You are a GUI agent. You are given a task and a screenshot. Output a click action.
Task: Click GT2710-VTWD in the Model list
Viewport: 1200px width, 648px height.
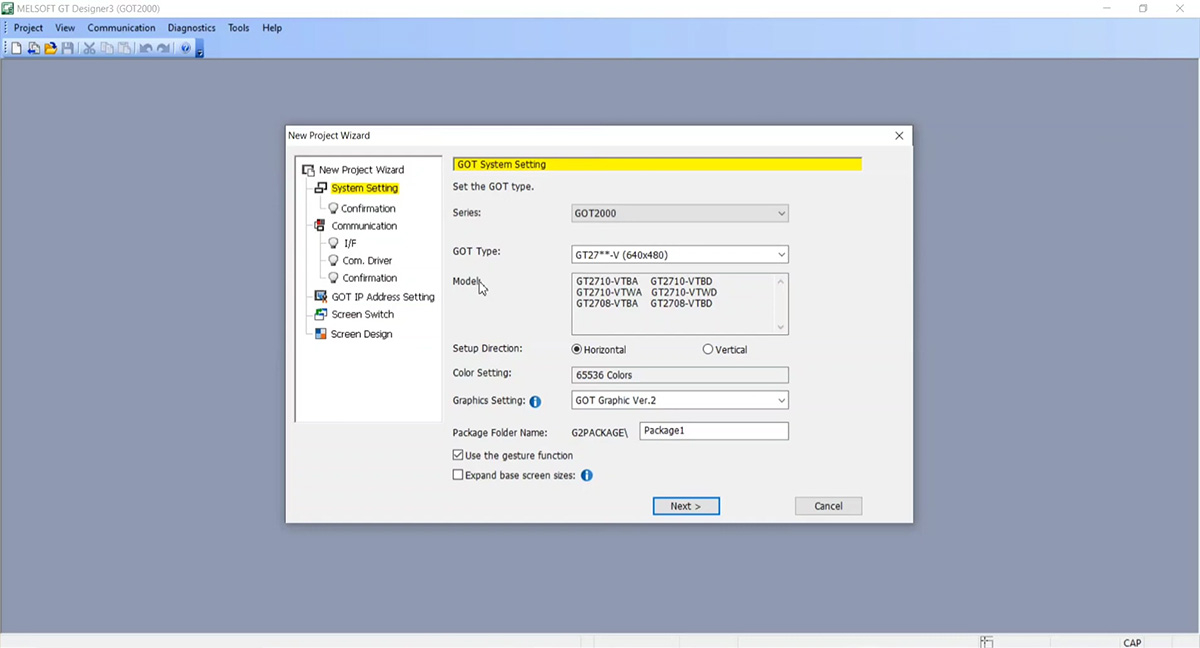coord(684,292)
